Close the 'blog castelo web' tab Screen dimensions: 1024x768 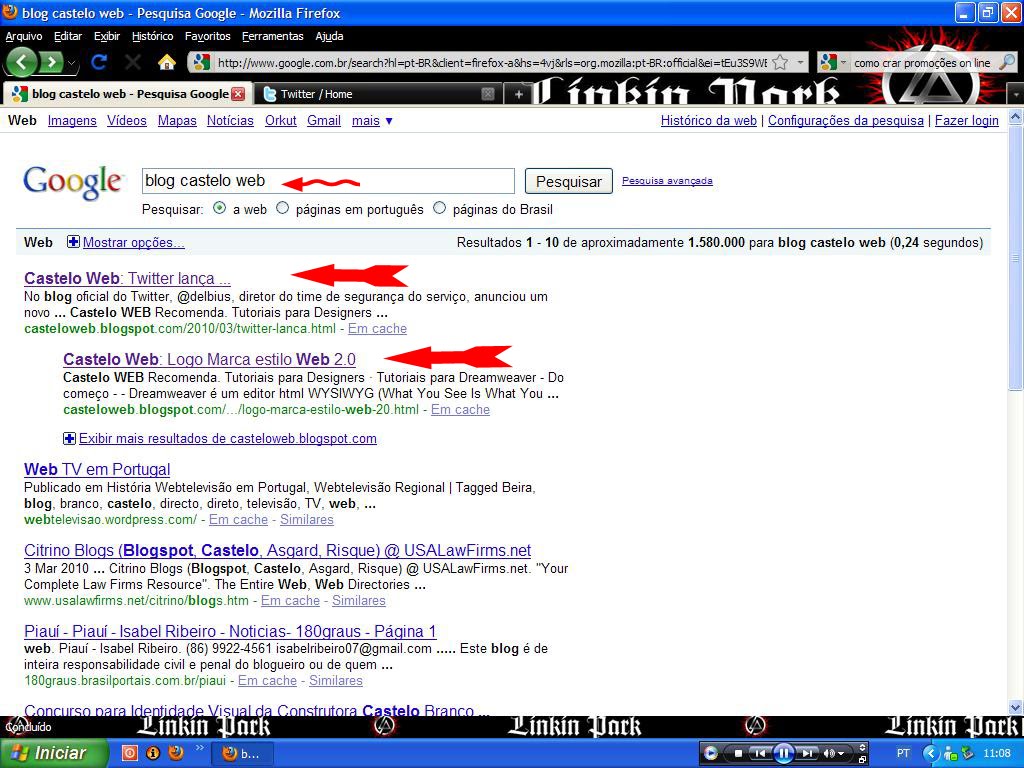238,94
